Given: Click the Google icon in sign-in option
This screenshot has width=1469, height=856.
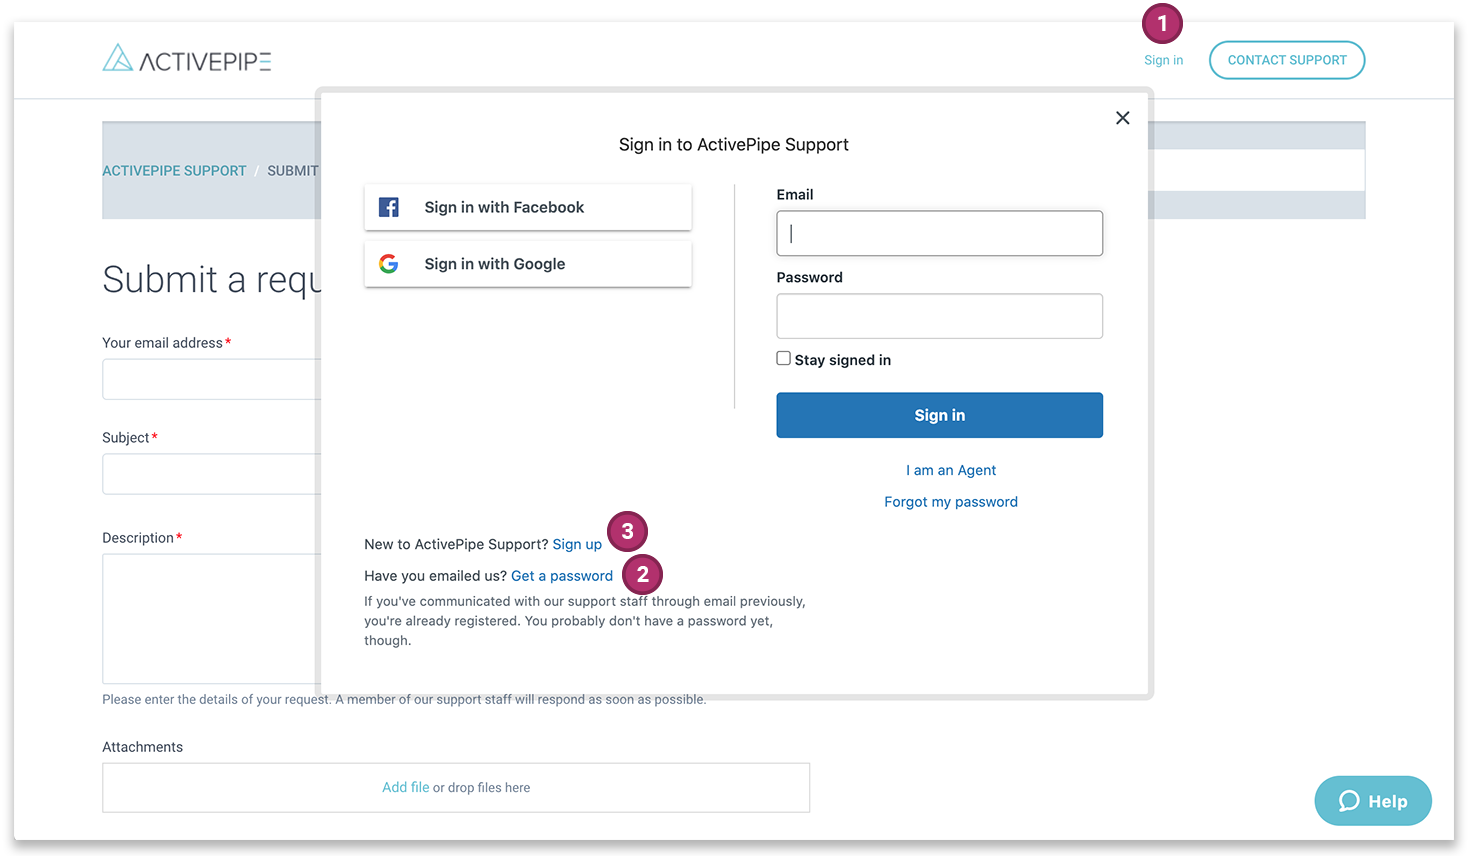Looking at the screenshot, I should click(388, 263).
